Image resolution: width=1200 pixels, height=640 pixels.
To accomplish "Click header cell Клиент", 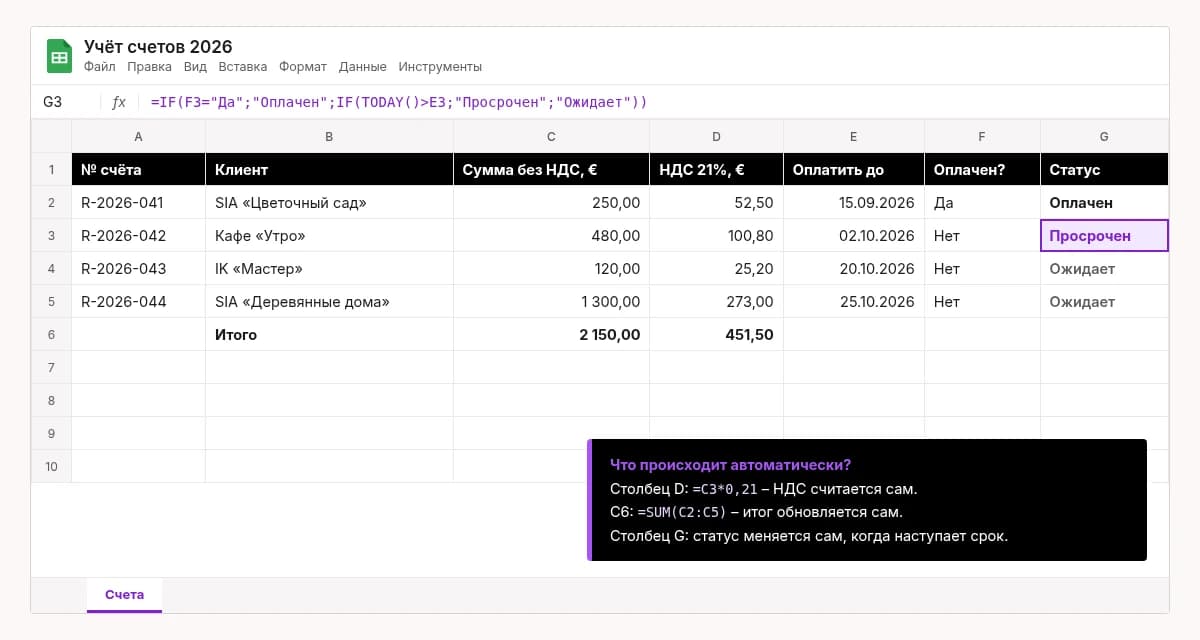I will [x=329, y=170].
